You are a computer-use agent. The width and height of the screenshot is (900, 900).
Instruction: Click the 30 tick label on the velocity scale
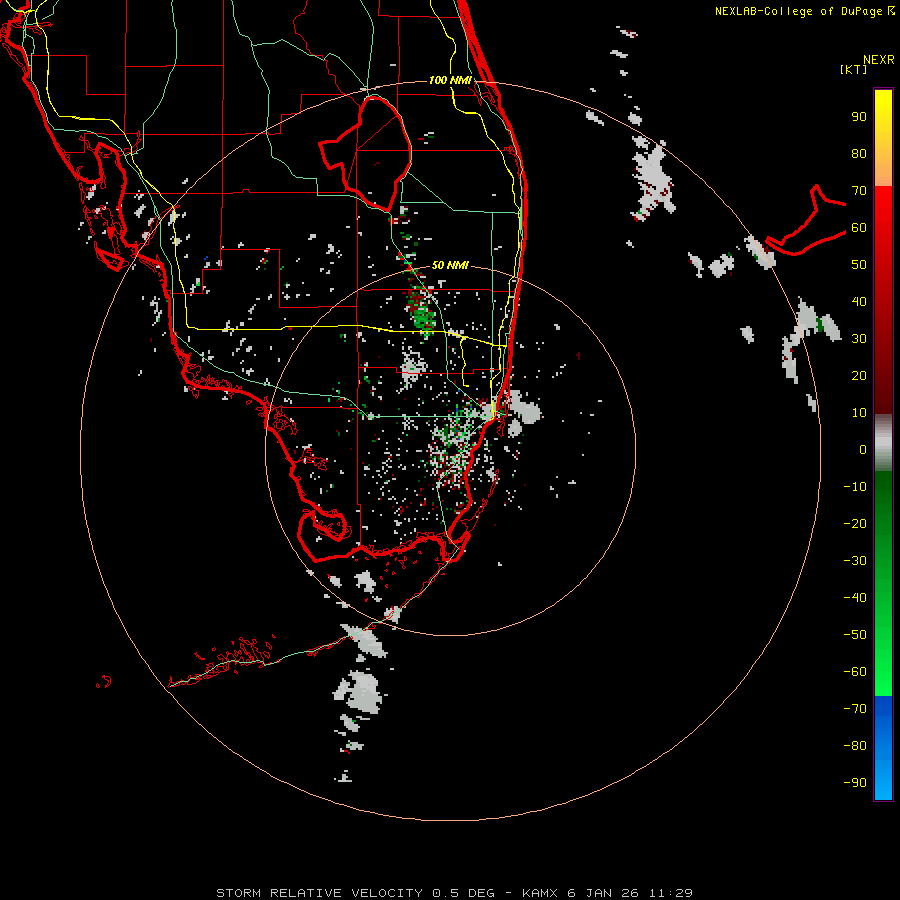pos(859,339)
